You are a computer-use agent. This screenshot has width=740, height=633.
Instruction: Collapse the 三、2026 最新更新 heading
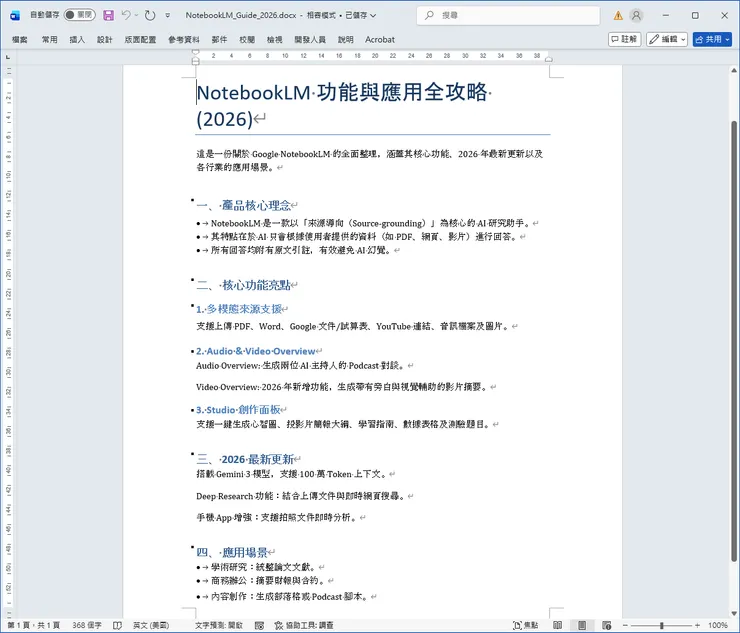click(193, 454)
